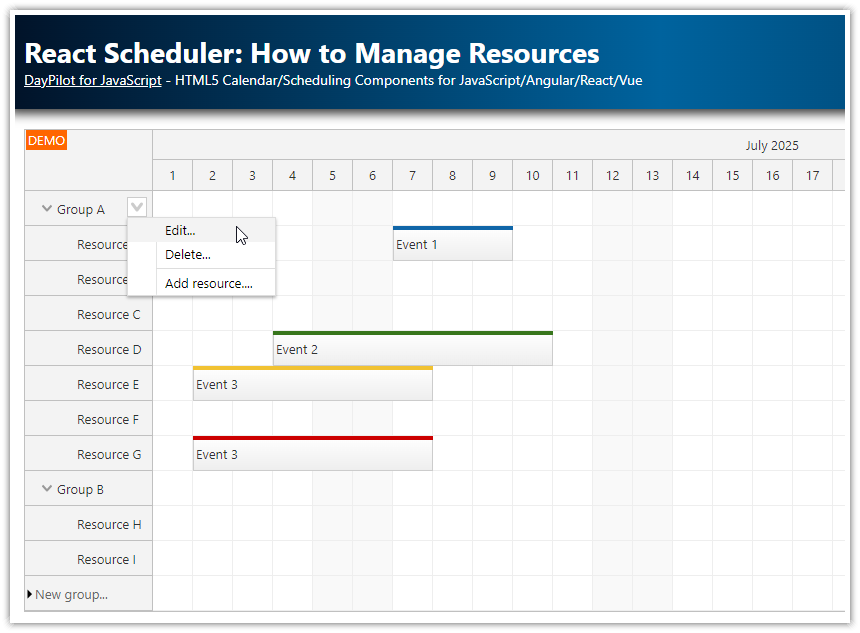Select day 11 in the date header
The image size is (860, 633).
572,175
